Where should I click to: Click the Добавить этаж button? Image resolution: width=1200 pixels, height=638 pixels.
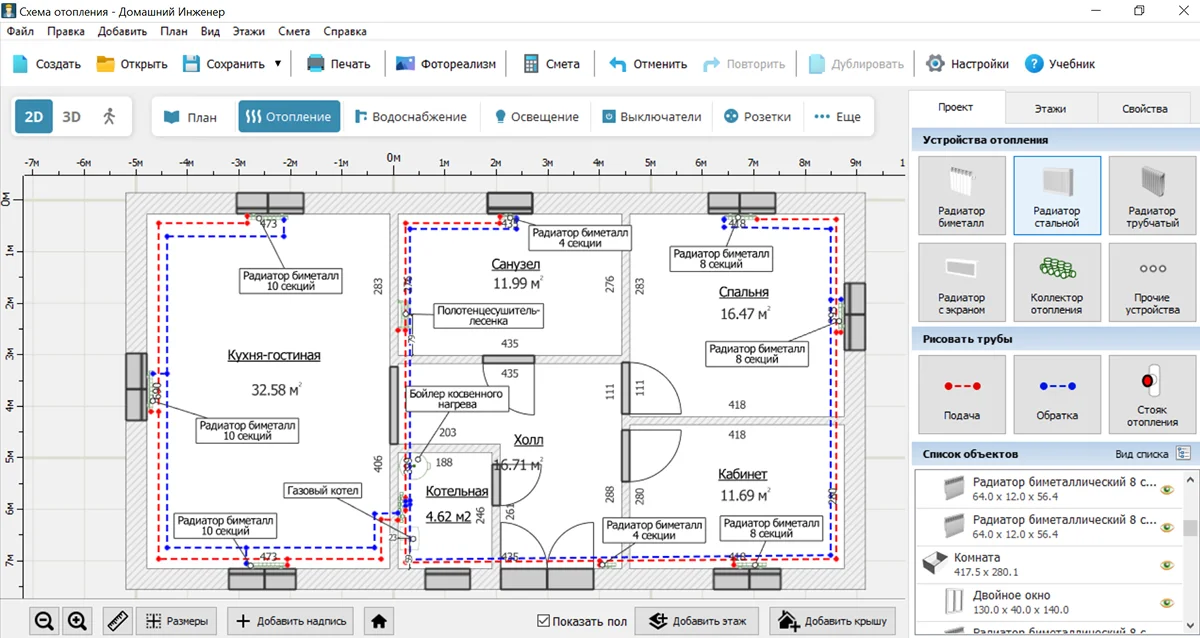tap(697, 621)
